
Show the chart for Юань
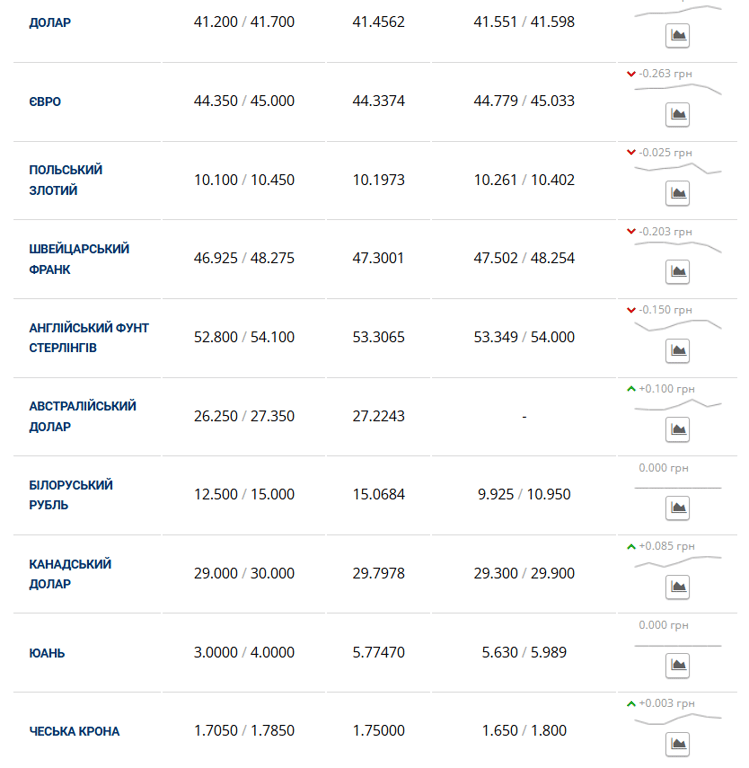(x=678, y=666)
